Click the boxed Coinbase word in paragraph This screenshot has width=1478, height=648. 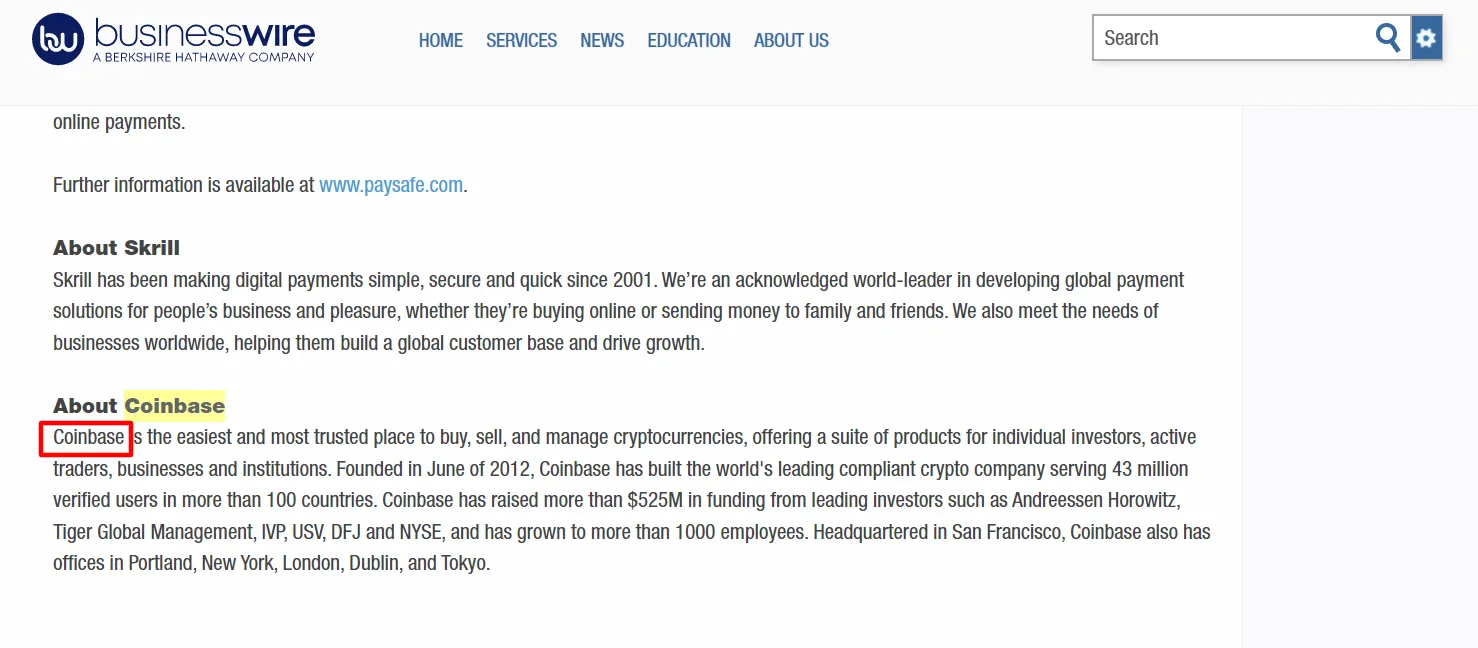[88, 438]
